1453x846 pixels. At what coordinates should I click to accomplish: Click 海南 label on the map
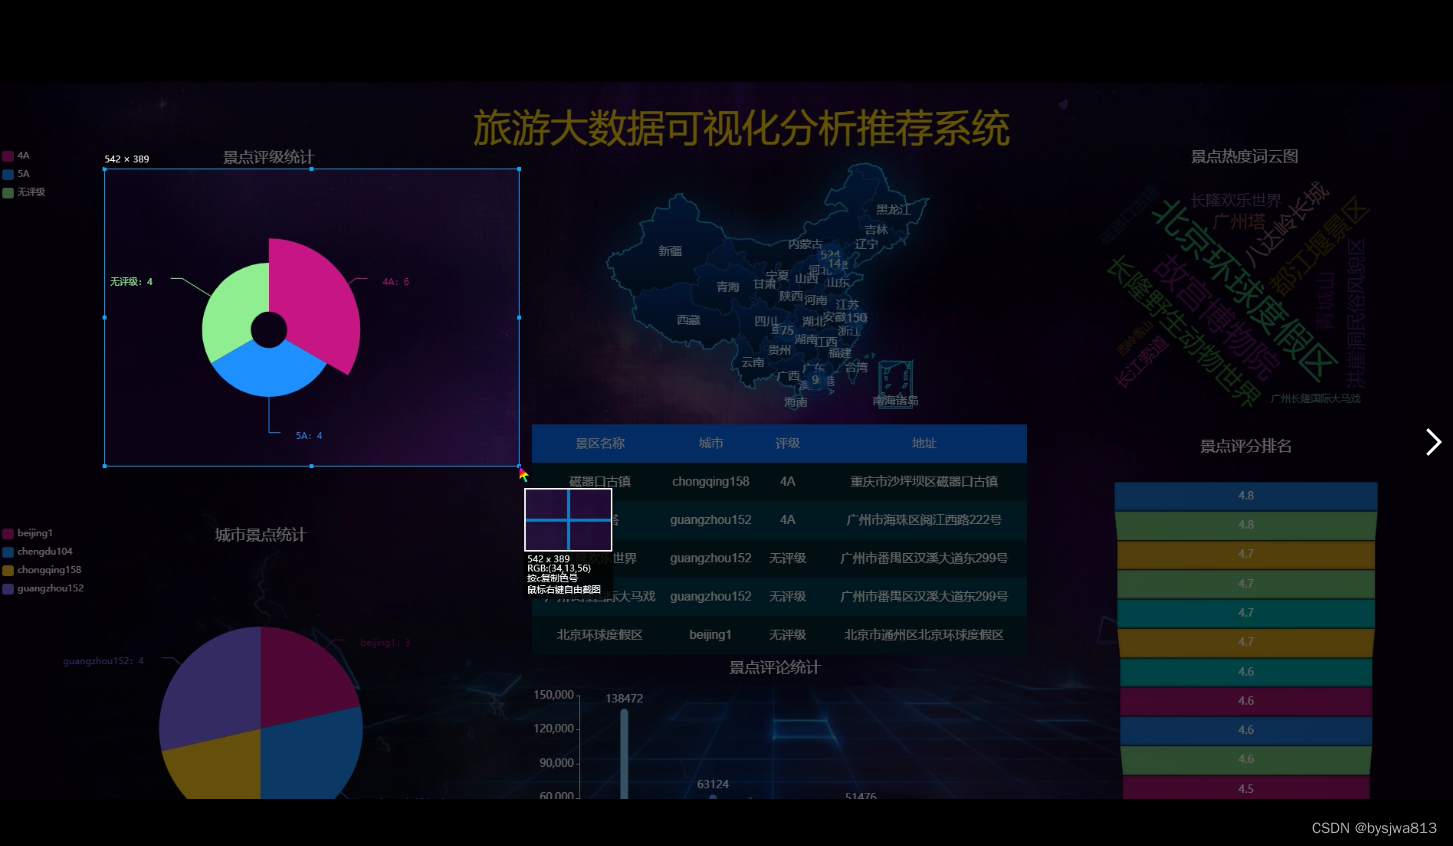tap(796, 402)
